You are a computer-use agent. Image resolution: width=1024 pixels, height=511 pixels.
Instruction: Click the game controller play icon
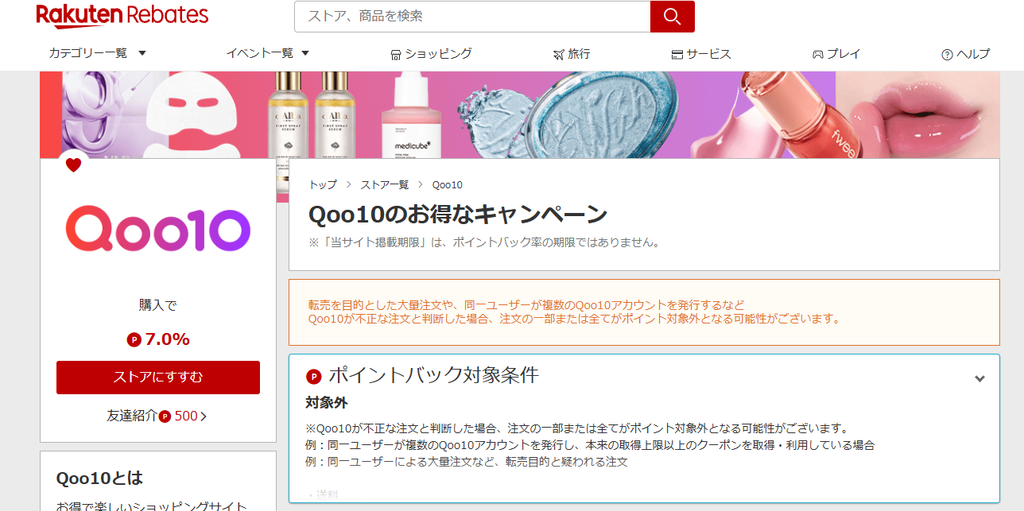pos(818,55)
